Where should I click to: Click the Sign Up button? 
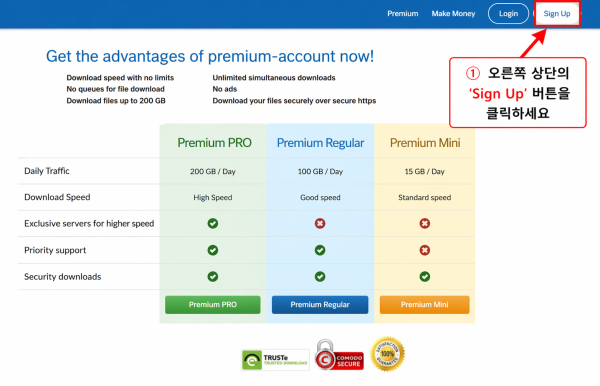tap(557, 14)
